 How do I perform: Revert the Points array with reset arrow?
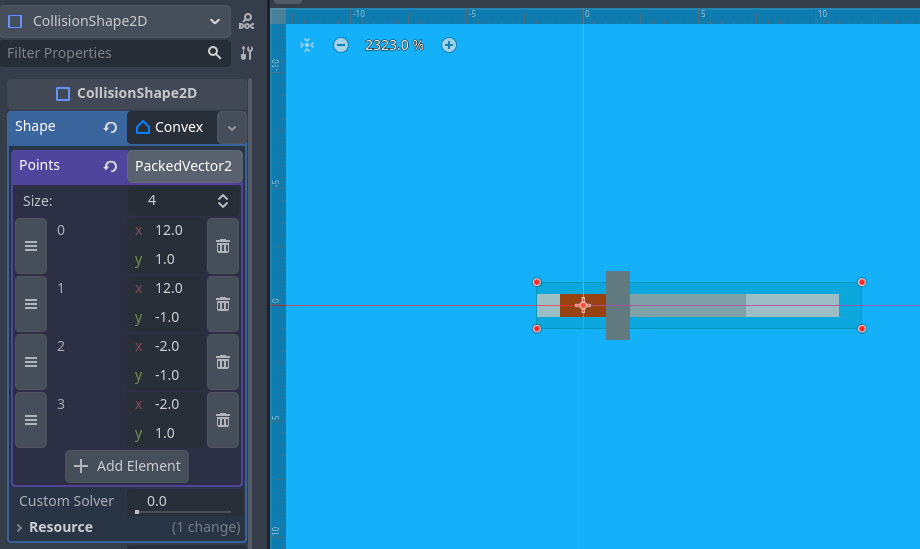click(110, 166)
